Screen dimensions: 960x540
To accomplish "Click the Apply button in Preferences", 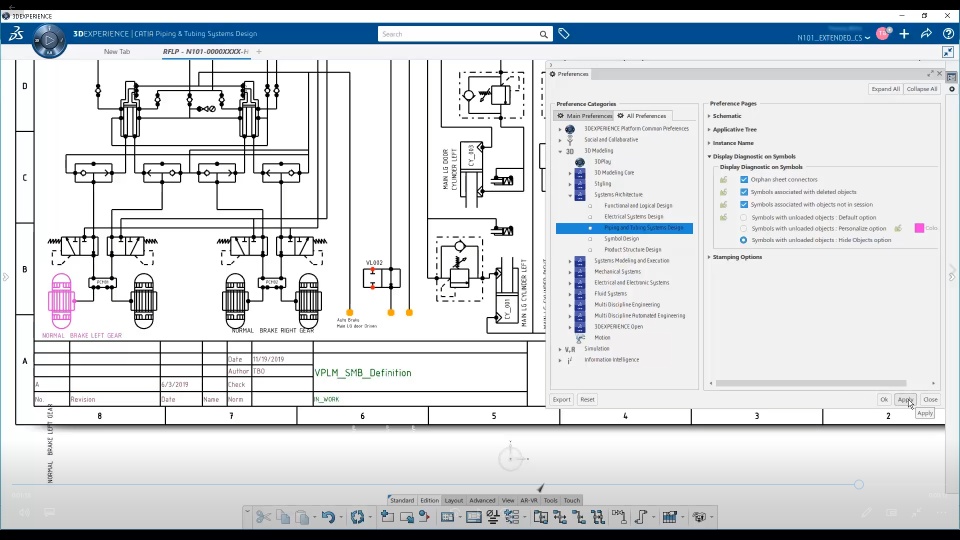I will point(905,399).
